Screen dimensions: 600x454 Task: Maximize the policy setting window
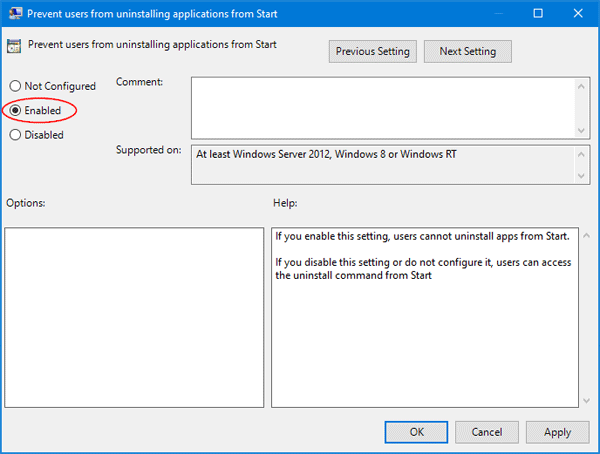pos(538,14)
